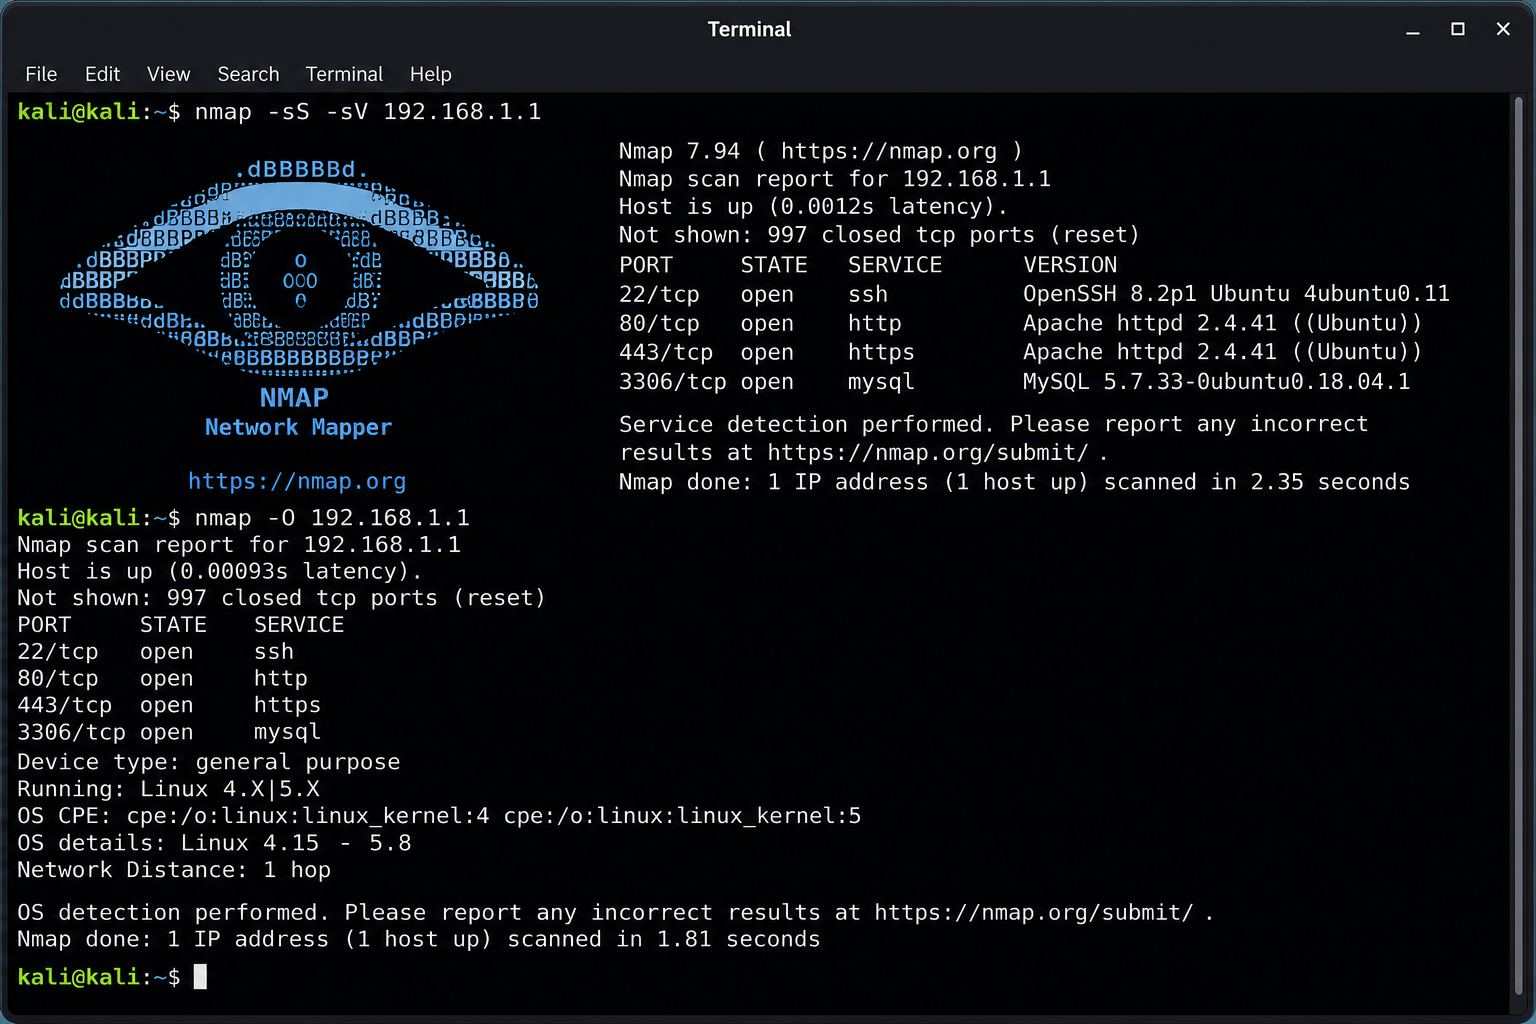The image size is (1536, 1024).
Task: Click 'Network Distance: 1 hop' line
Action: pos(174,870)
